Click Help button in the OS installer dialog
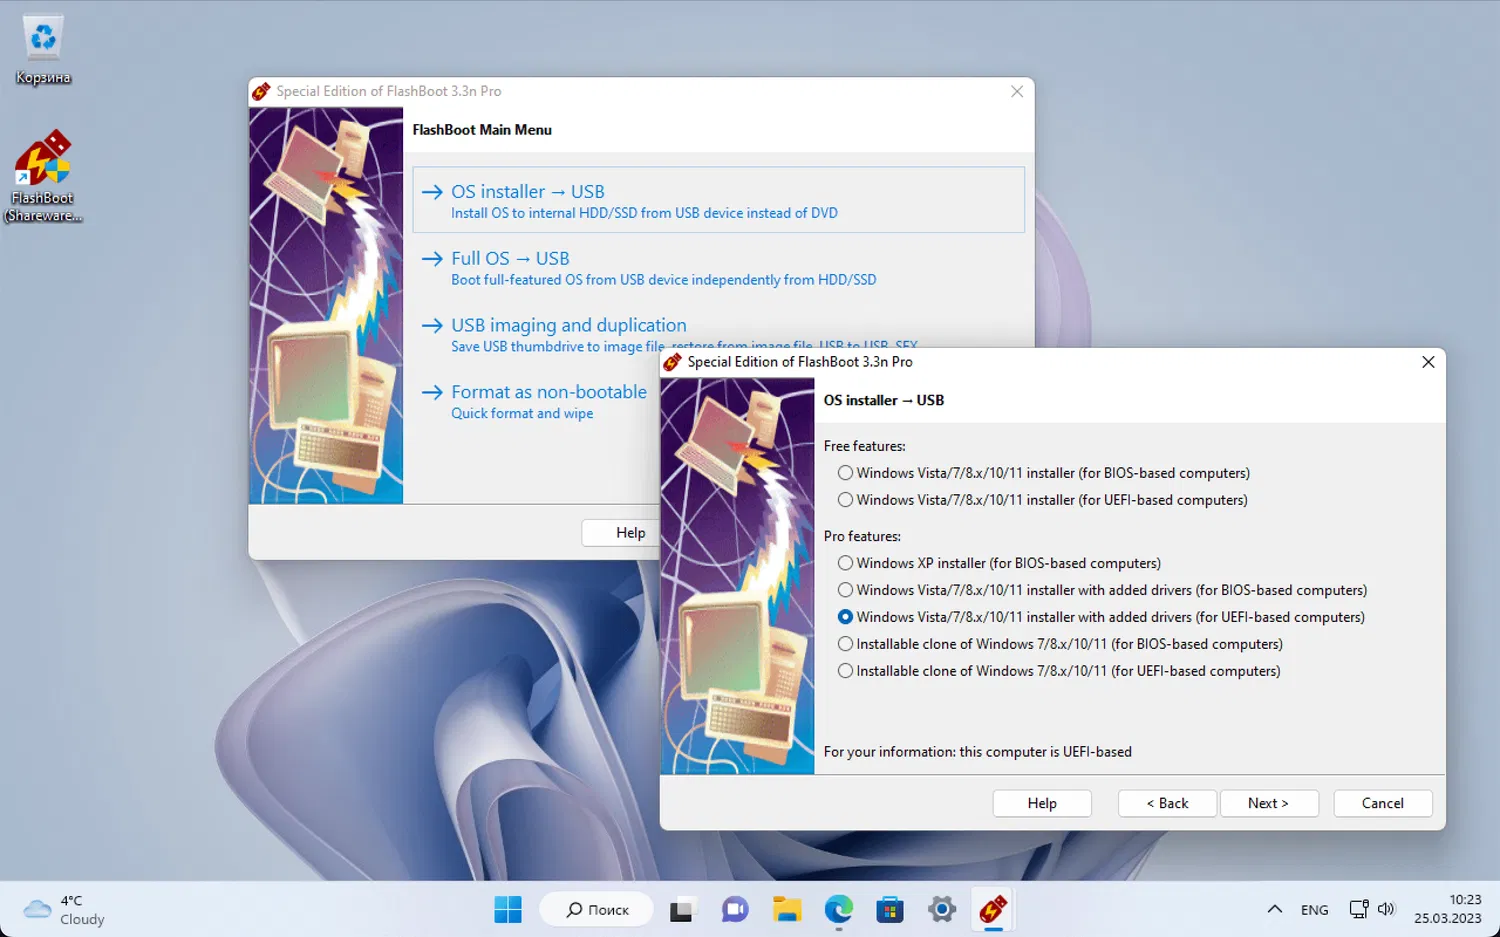Viewport: 1500px width, 937px height. tap(1042, 803)
